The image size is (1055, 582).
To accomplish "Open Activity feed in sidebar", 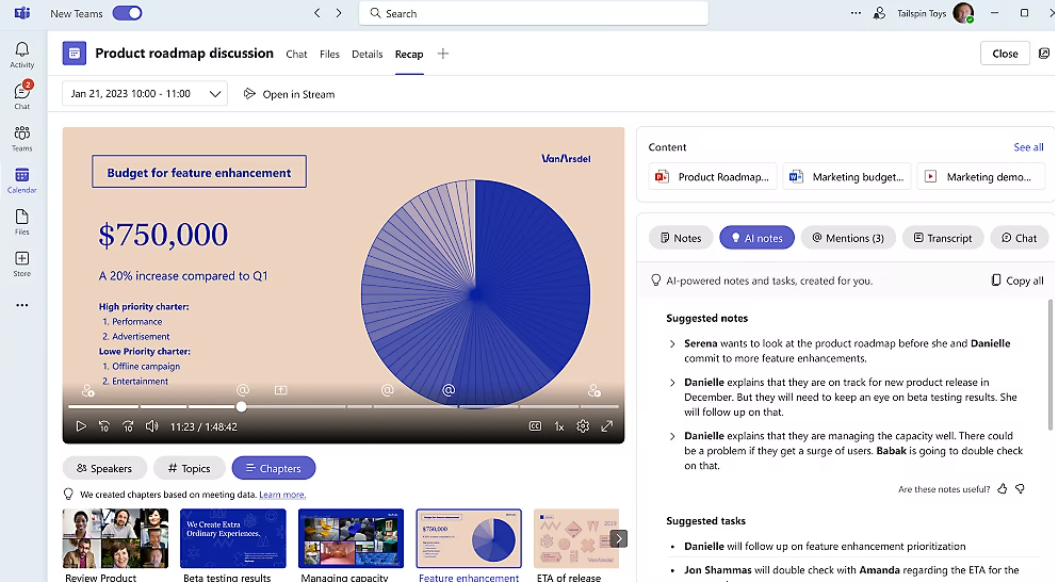I will tap(21, 54).
